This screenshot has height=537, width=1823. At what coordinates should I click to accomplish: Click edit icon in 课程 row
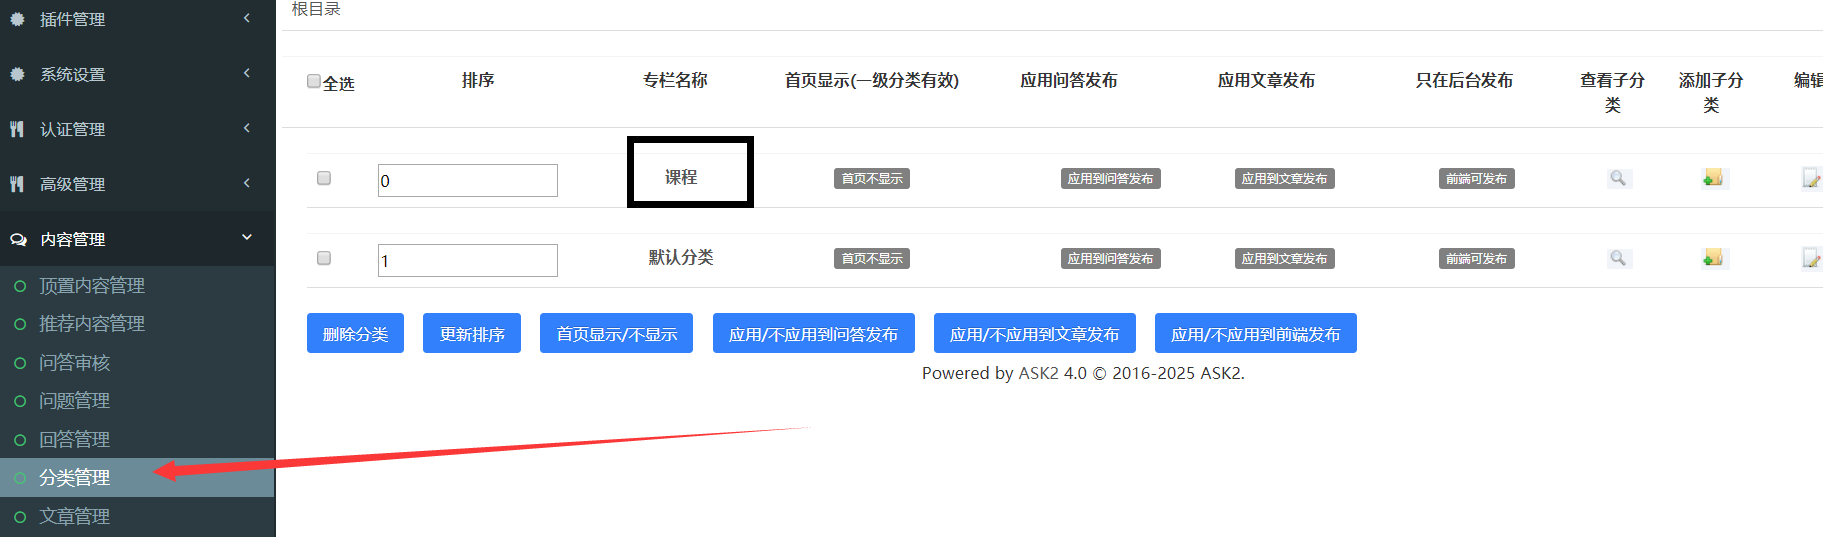[1810, 178]
